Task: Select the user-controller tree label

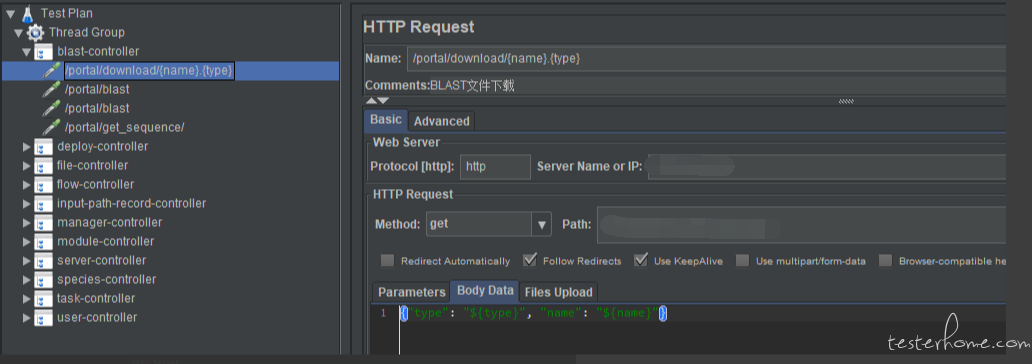Action: click(97, 317)
